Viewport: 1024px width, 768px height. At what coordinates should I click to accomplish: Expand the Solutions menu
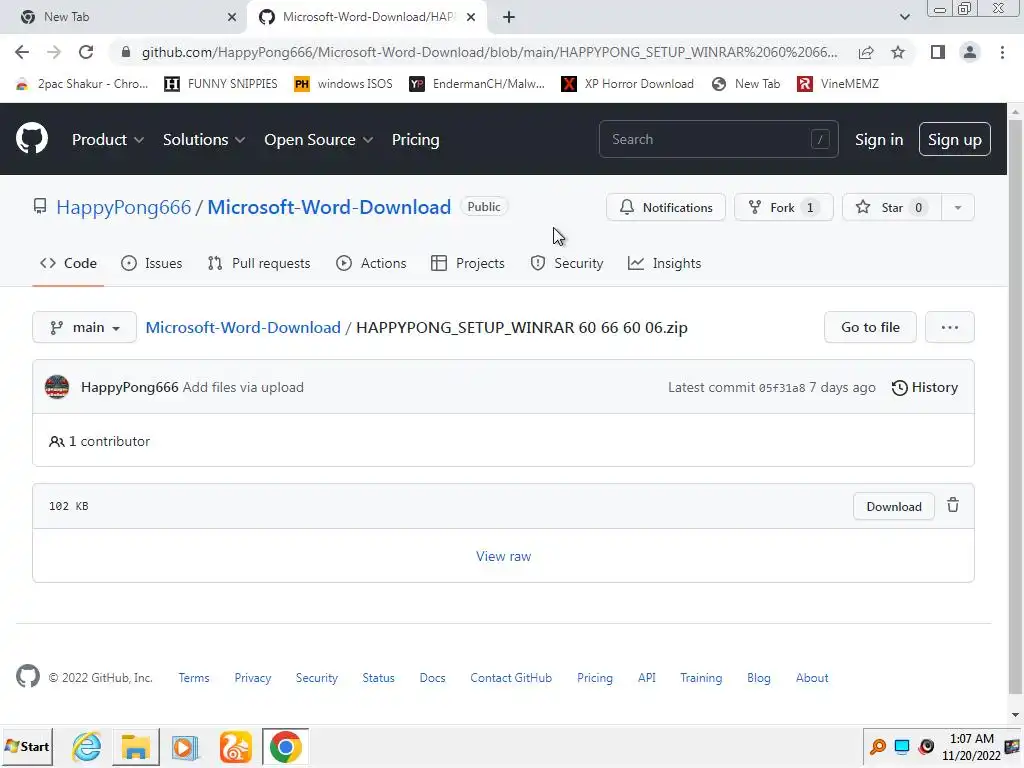point(204,140)
